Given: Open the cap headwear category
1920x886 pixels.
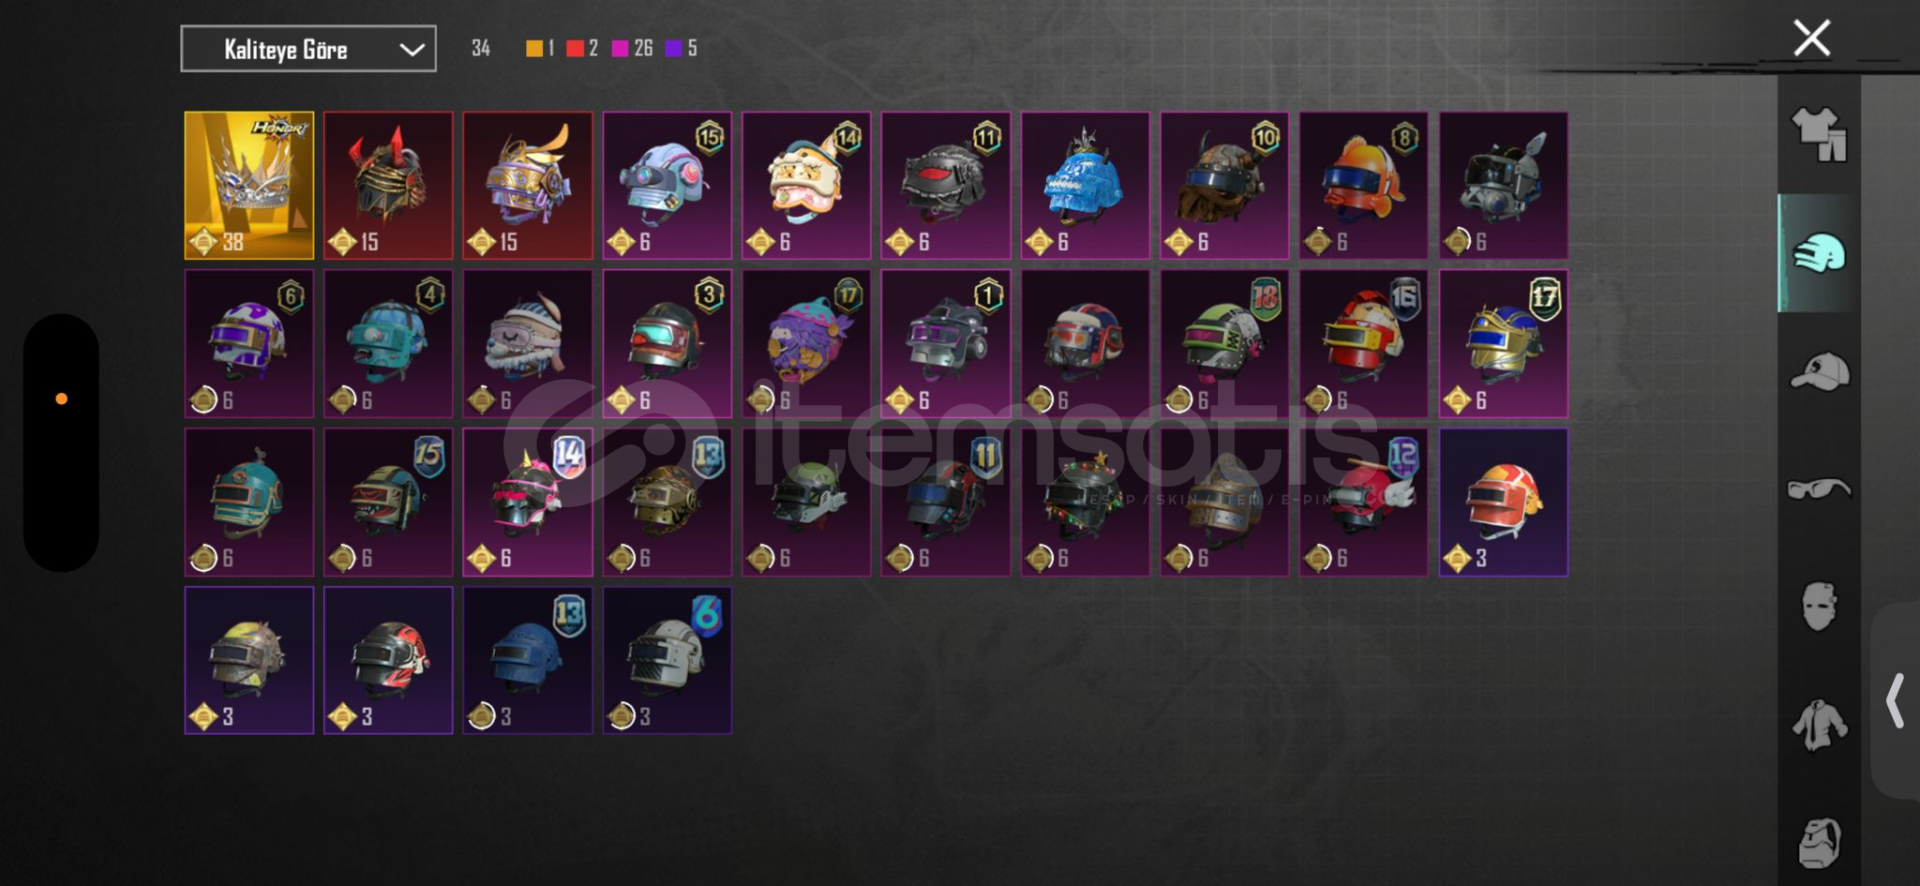Looking at the screenshot, I should tap(1819, 371).
